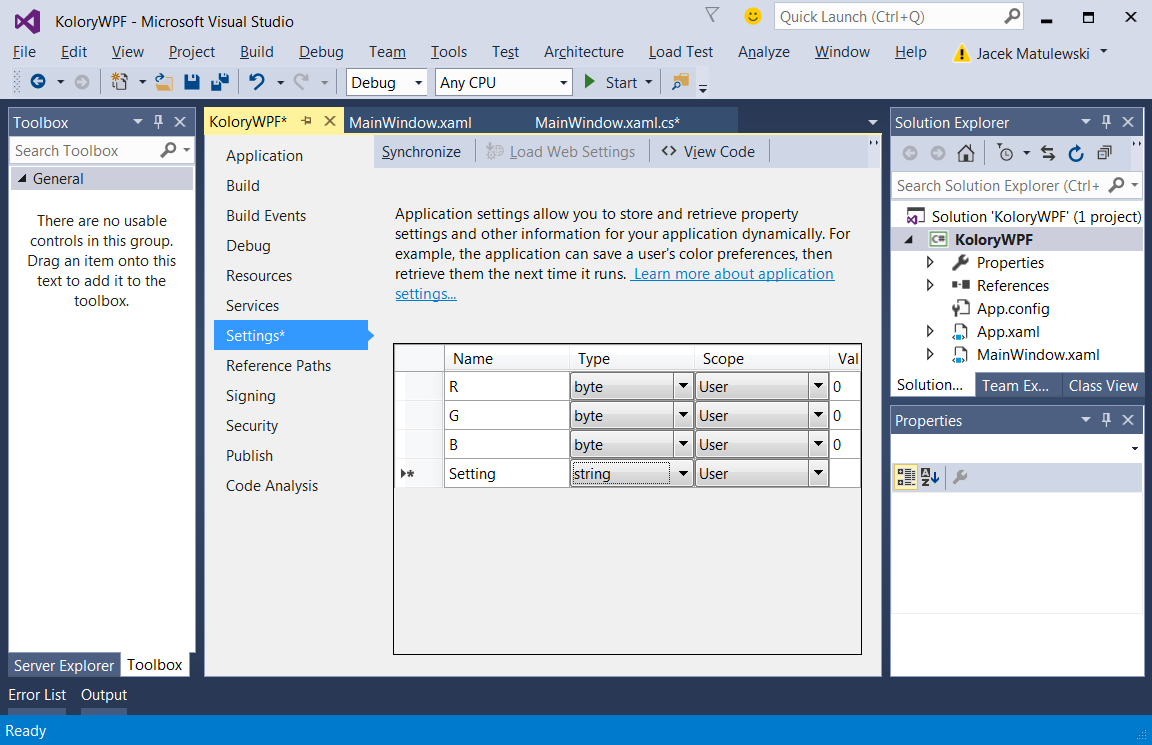
Task: Click the Navigate Backward toolbar arrow
Action: tap(38, 82)
